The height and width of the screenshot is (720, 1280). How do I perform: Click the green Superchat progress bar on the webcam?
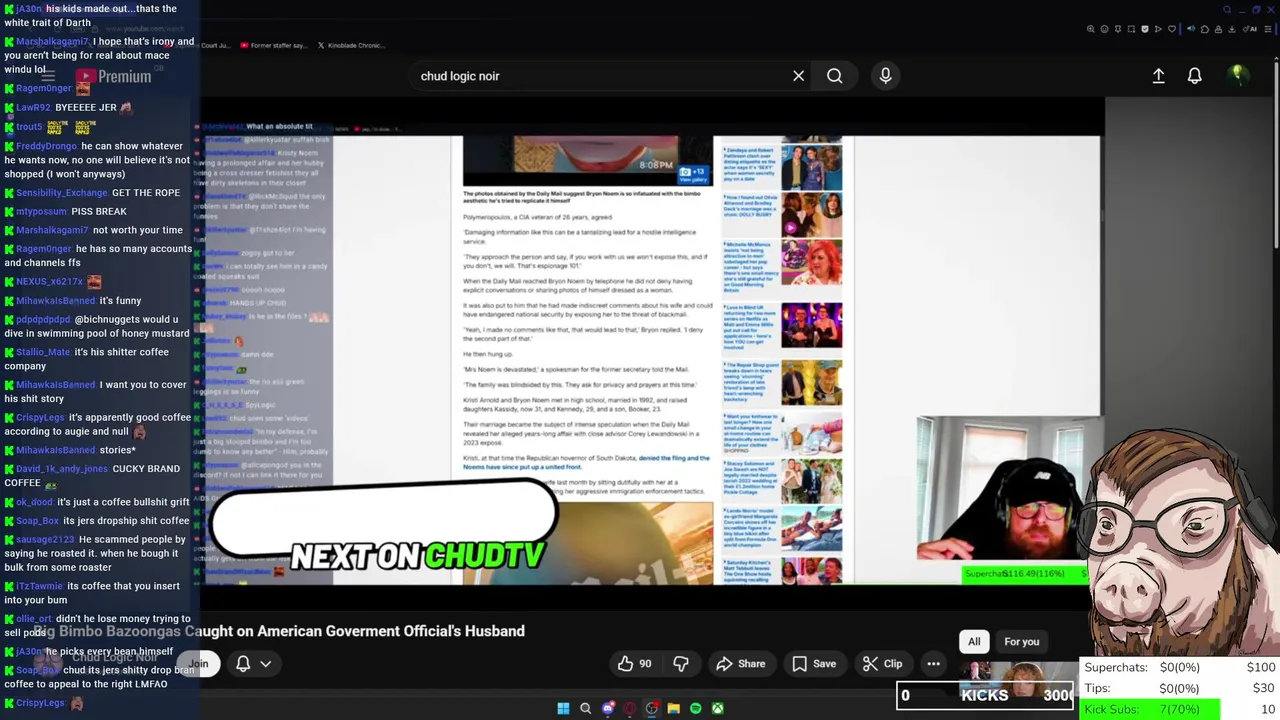coord(1024,574)
